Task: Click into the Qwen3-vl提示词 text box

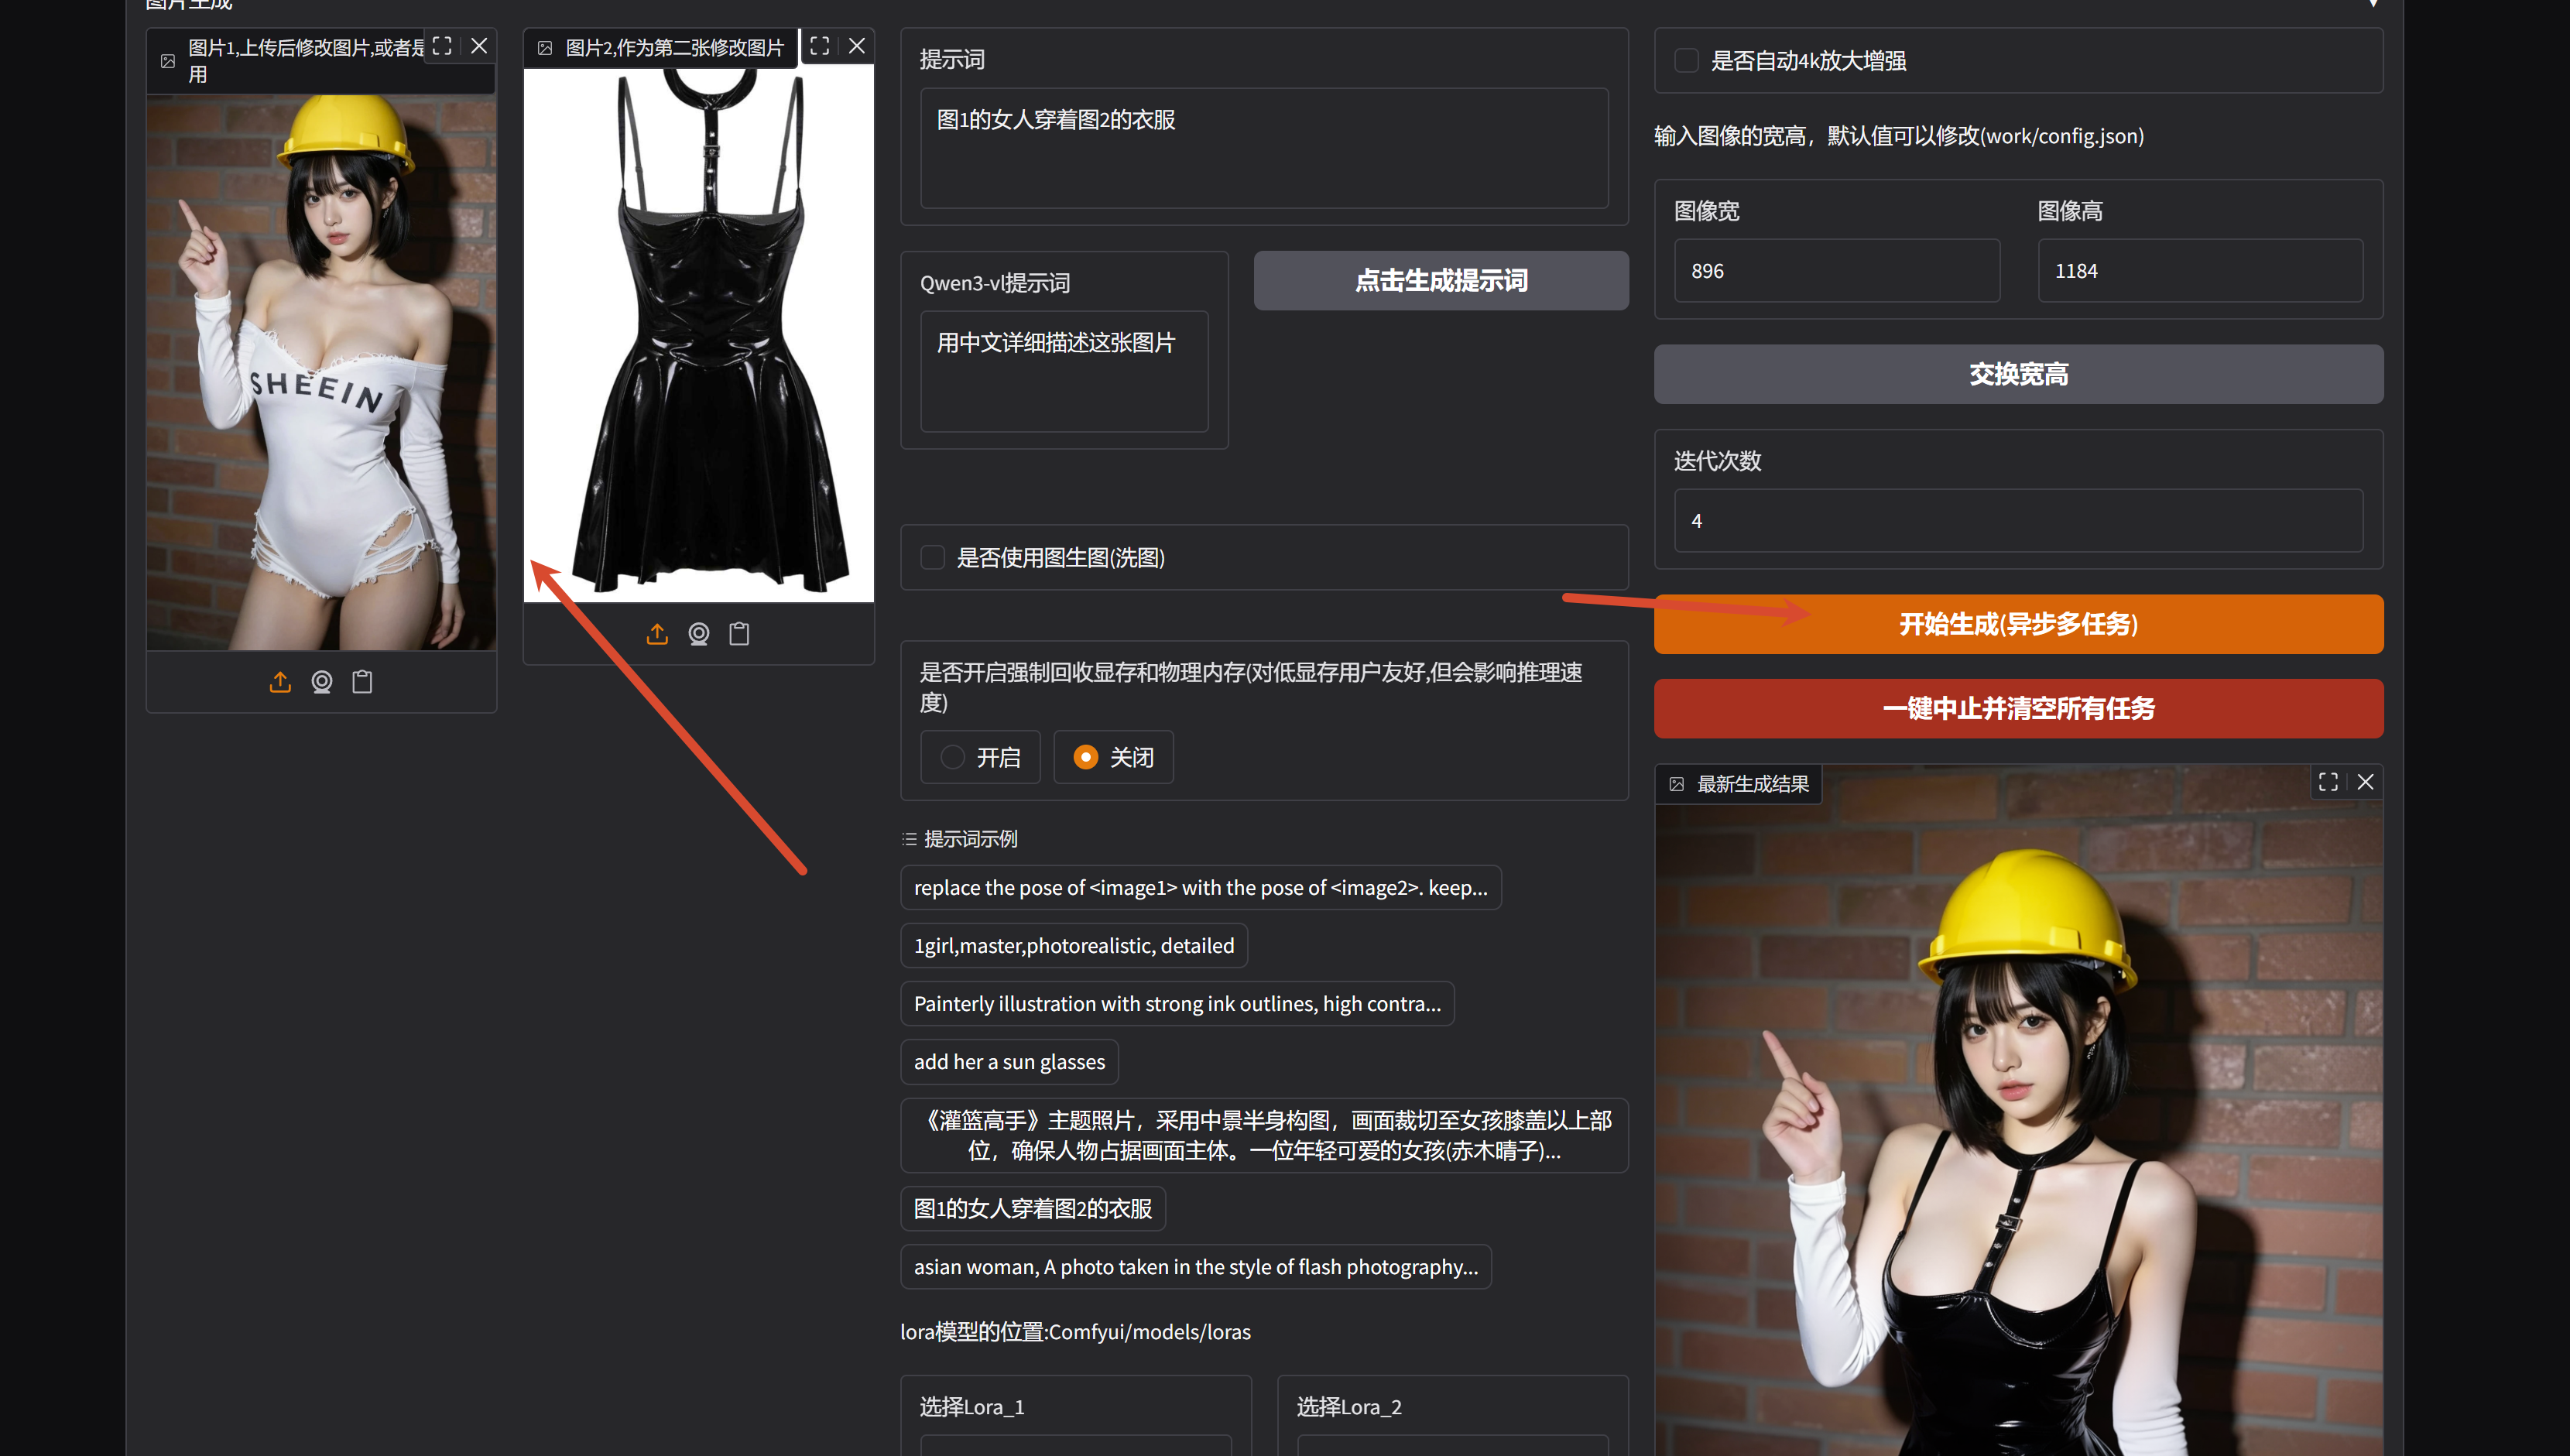Action: point(1064,372)
